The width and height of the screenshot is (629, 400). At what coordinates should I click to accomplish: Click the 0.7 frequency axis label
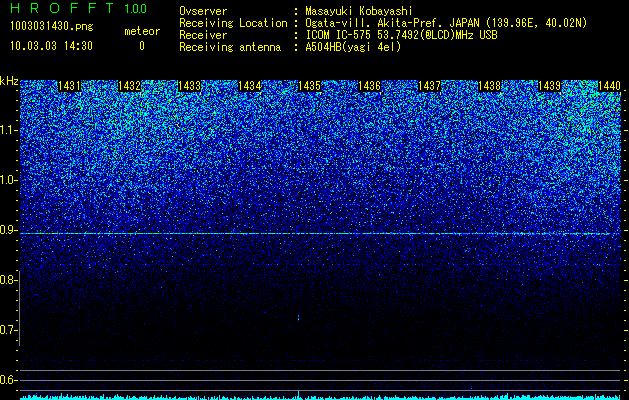point(7,330)
